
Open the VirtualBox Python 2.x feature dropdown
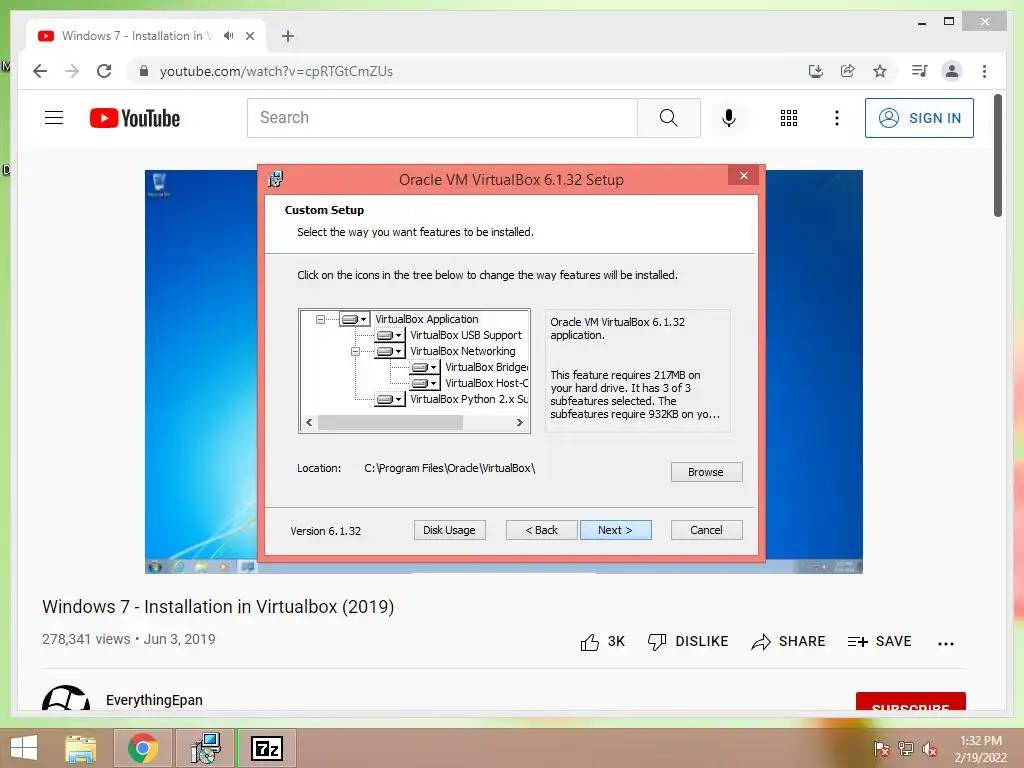pyautogui.click(x=389, y=399)
